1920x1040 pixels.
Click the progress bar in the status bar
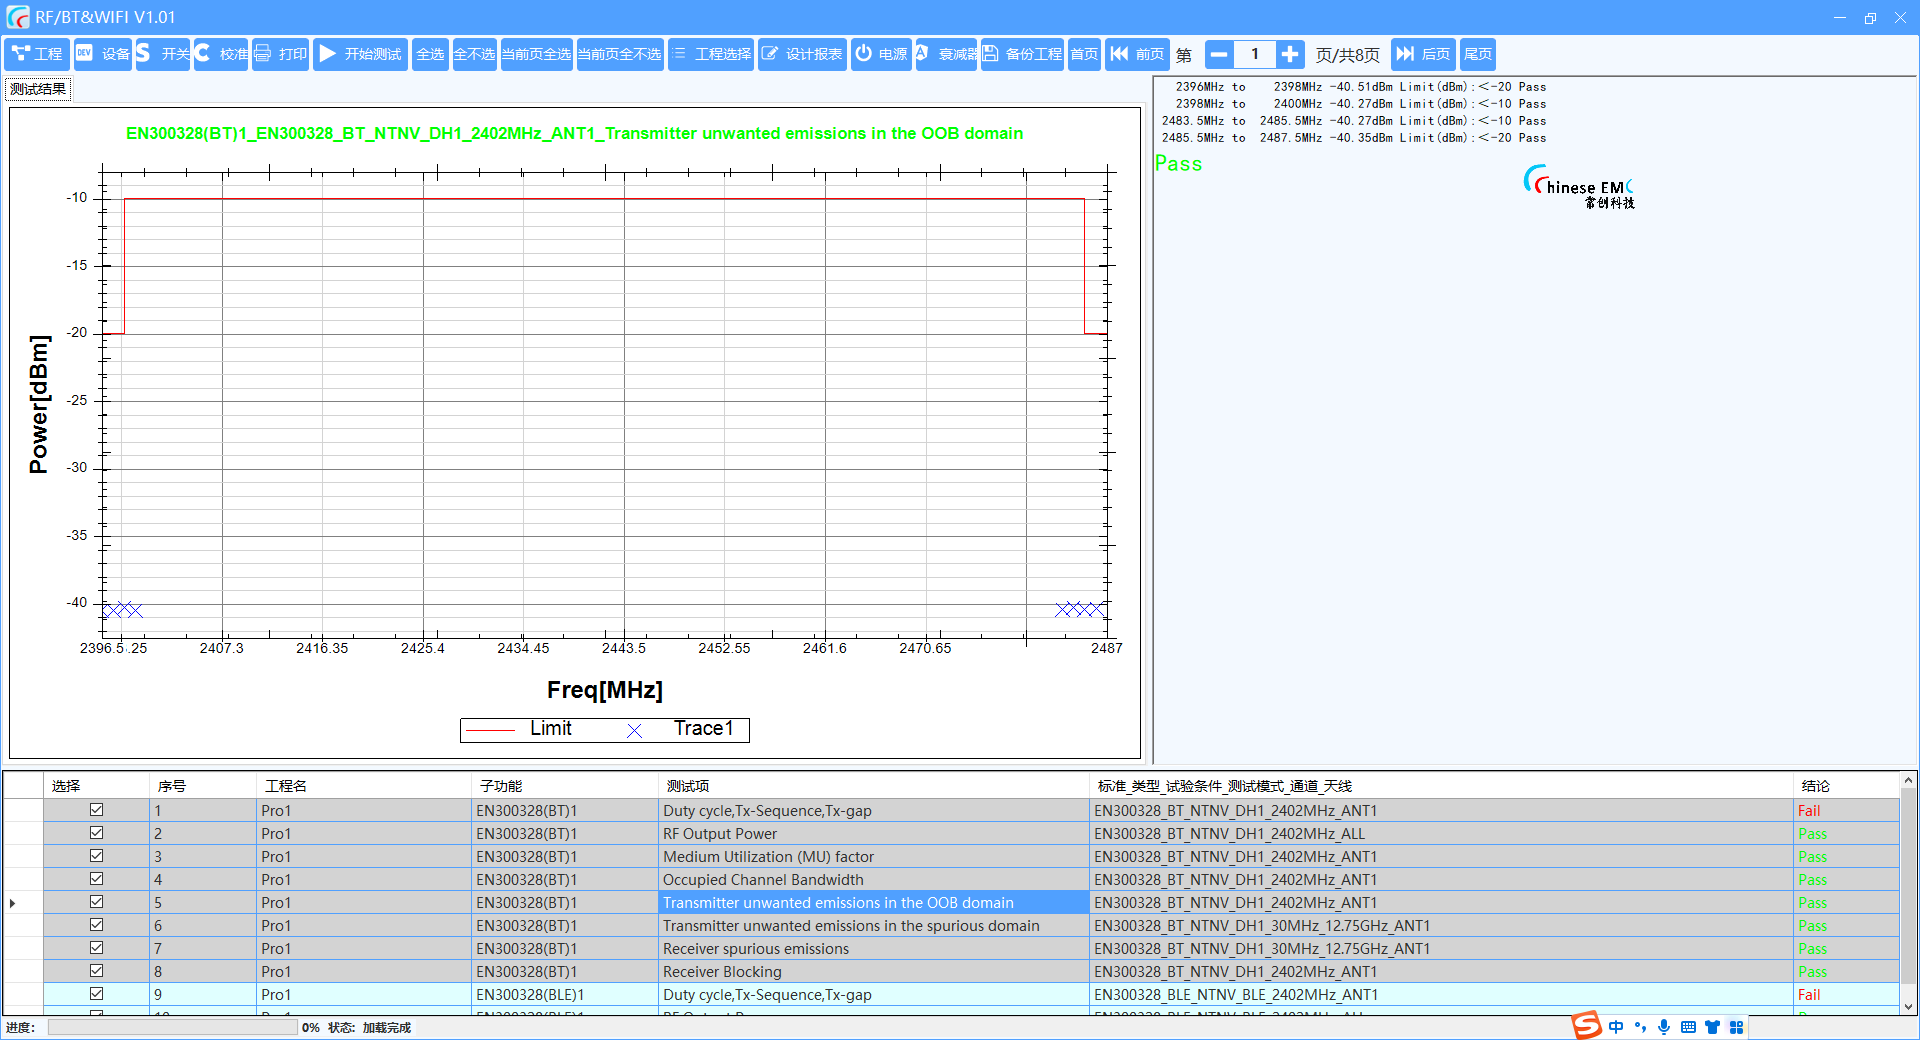(x=172, y=1027)
